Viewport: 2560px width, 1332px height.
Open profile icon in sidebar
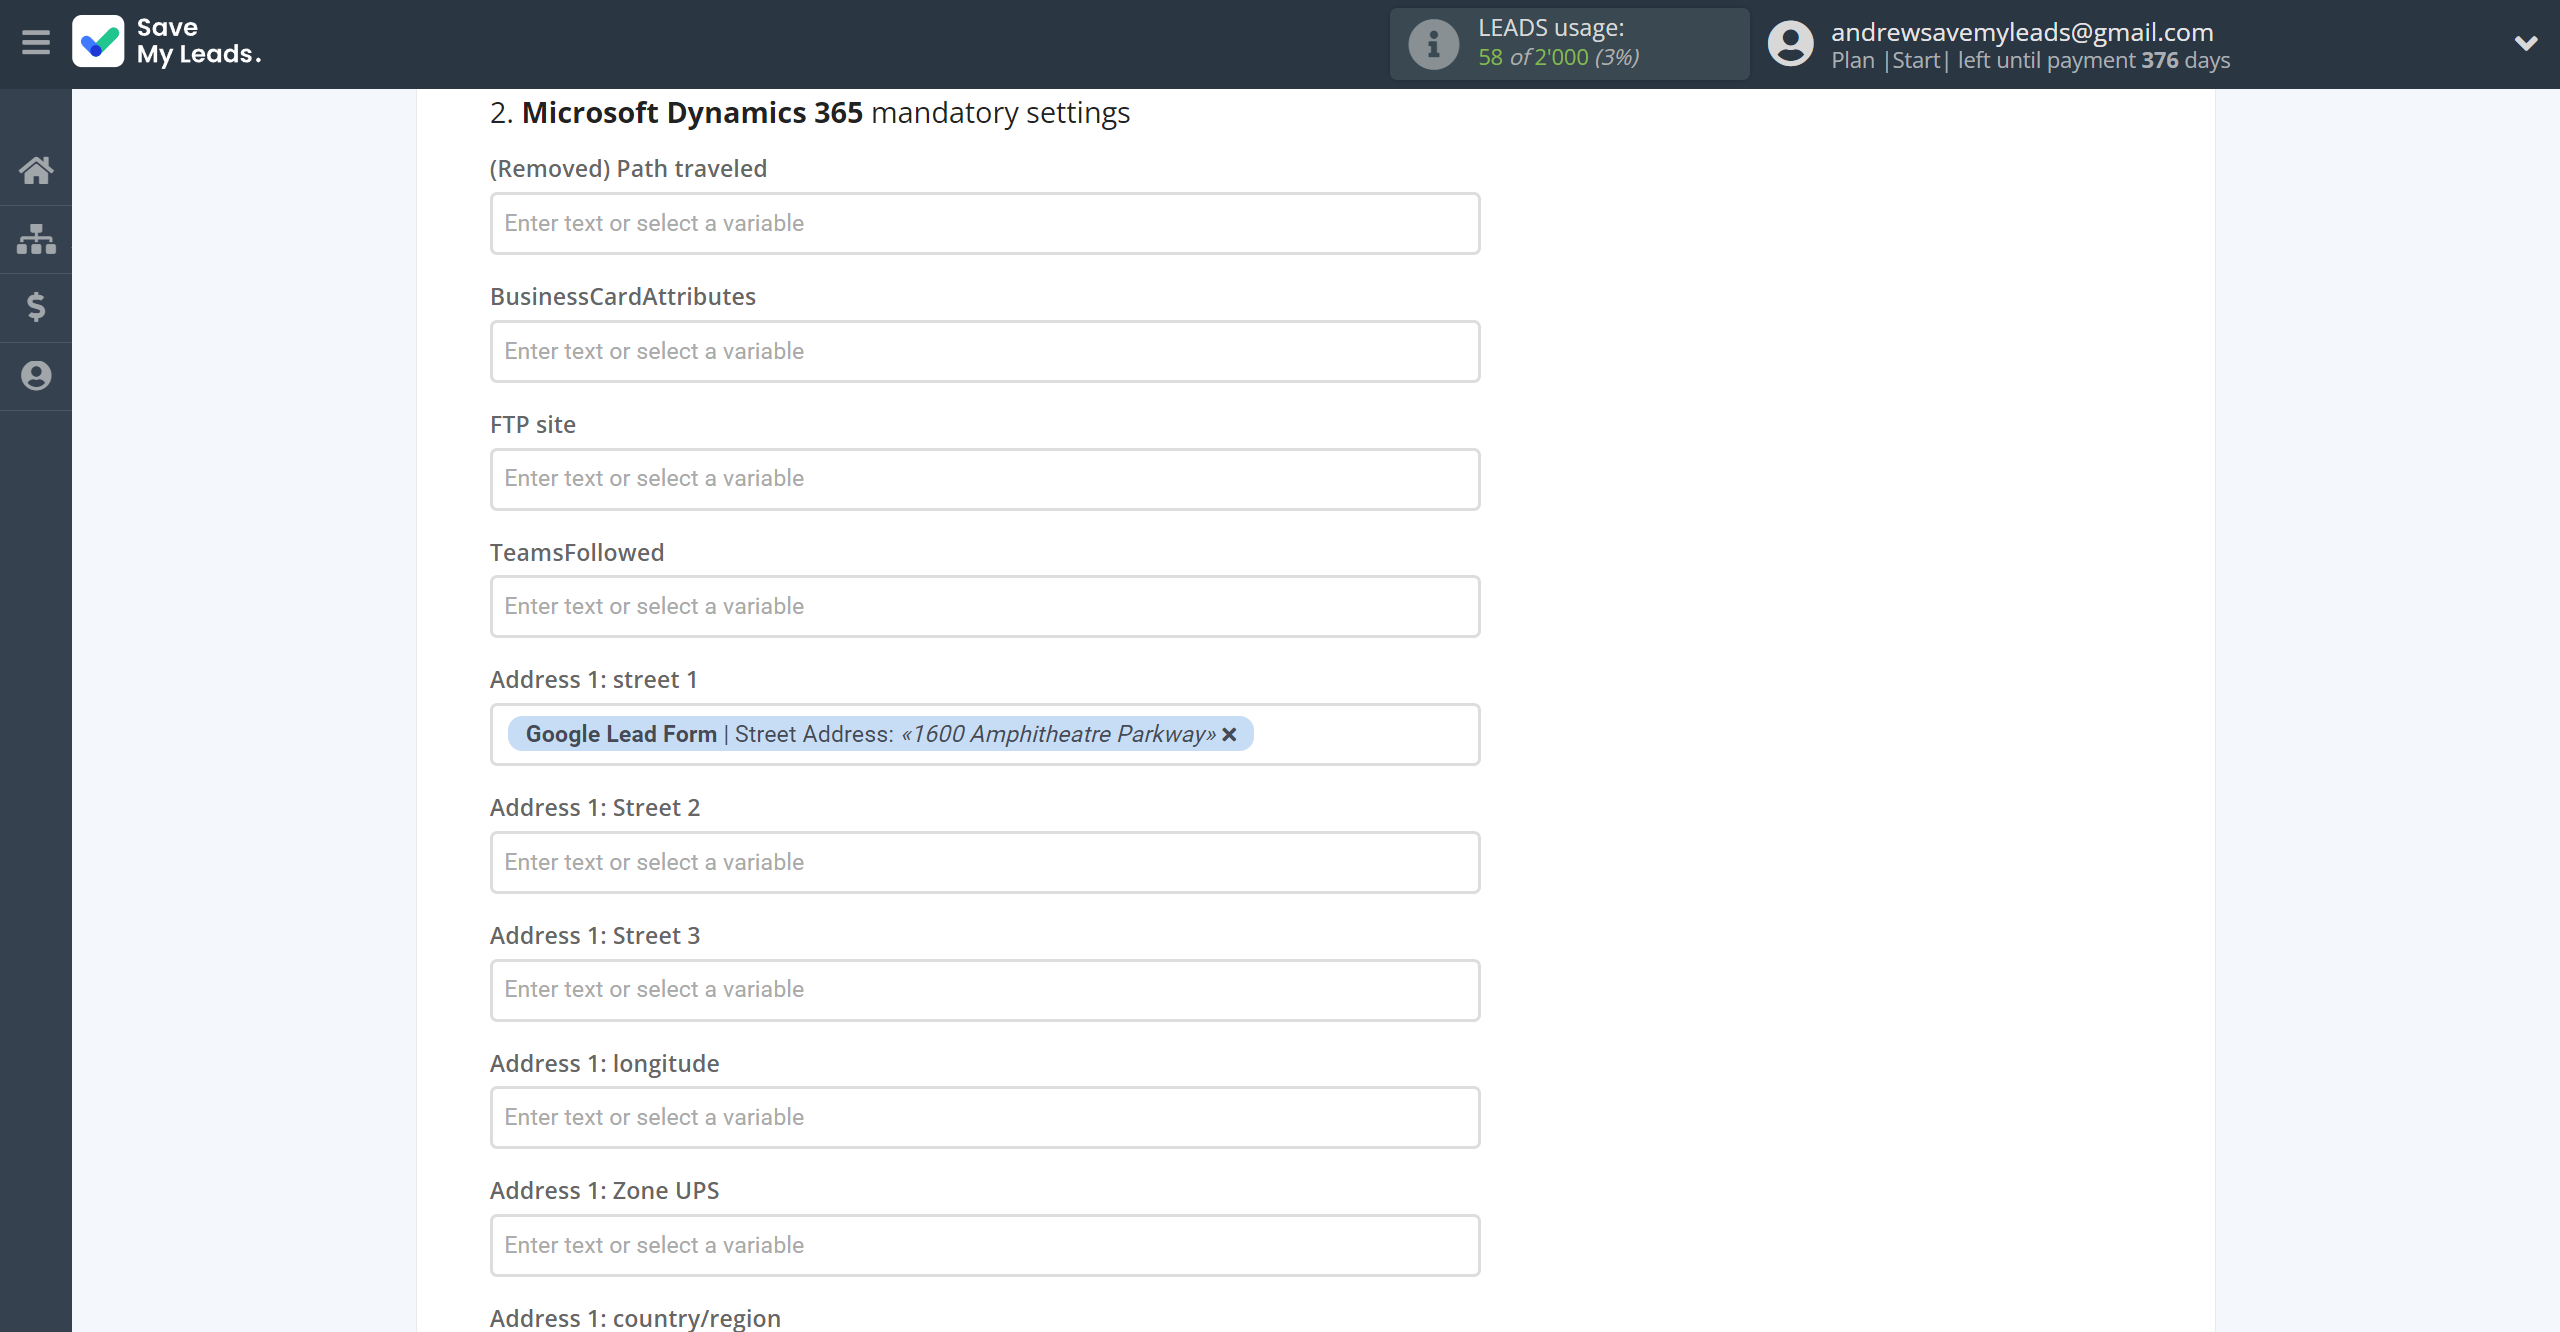pos(36,376)
